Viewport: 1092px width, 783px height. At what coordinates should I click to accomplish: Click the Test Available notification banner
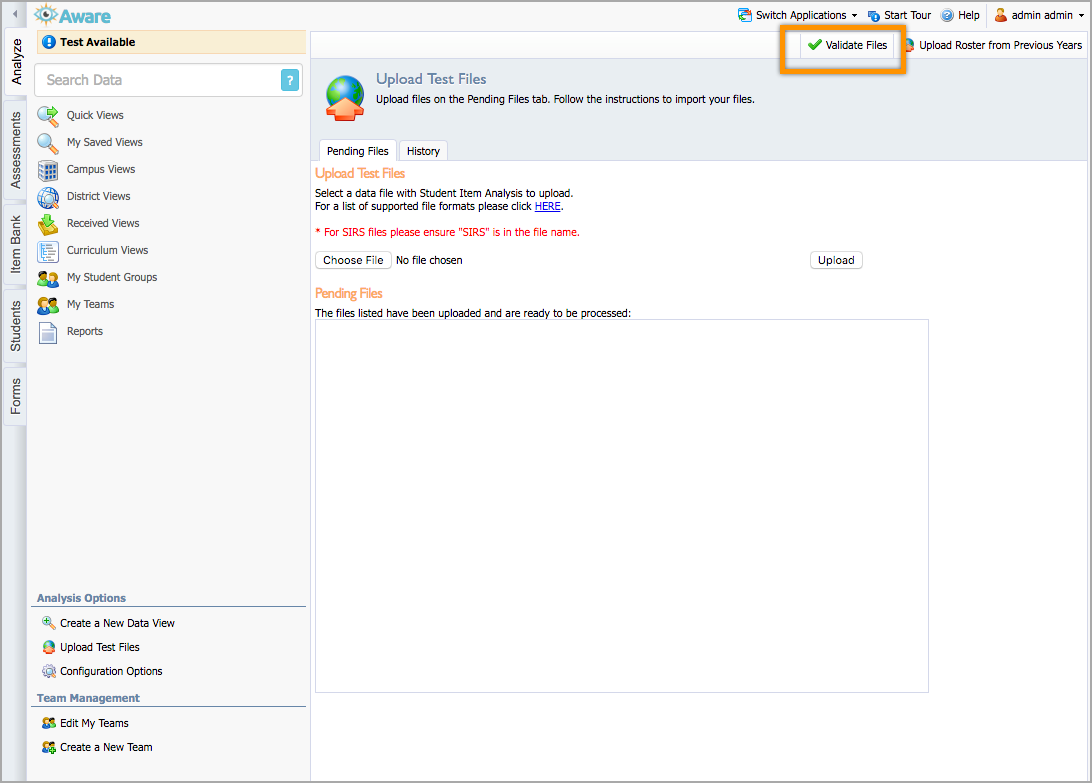point(171,42)
